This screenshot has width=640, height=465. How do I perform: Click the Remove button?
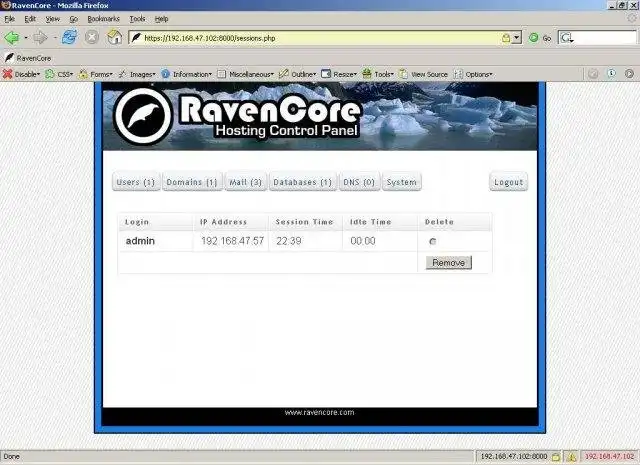point(449,263)
